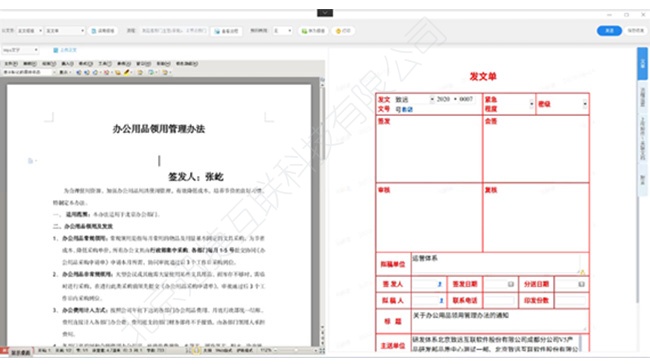Open the 插入 menu in the editor
The image size is (650, 364).
[x=67, y=63]
